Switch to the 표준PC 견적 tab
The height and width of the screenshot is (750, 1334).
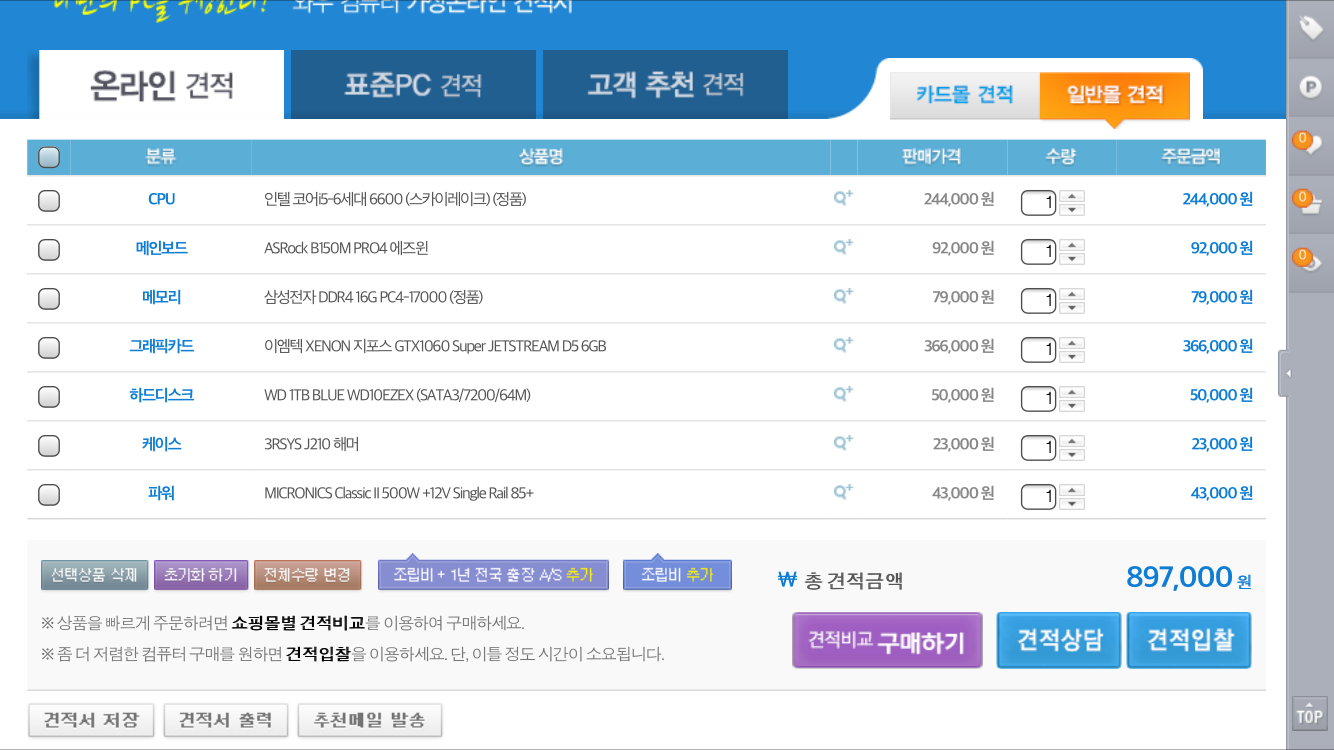(x=413, y=85)
